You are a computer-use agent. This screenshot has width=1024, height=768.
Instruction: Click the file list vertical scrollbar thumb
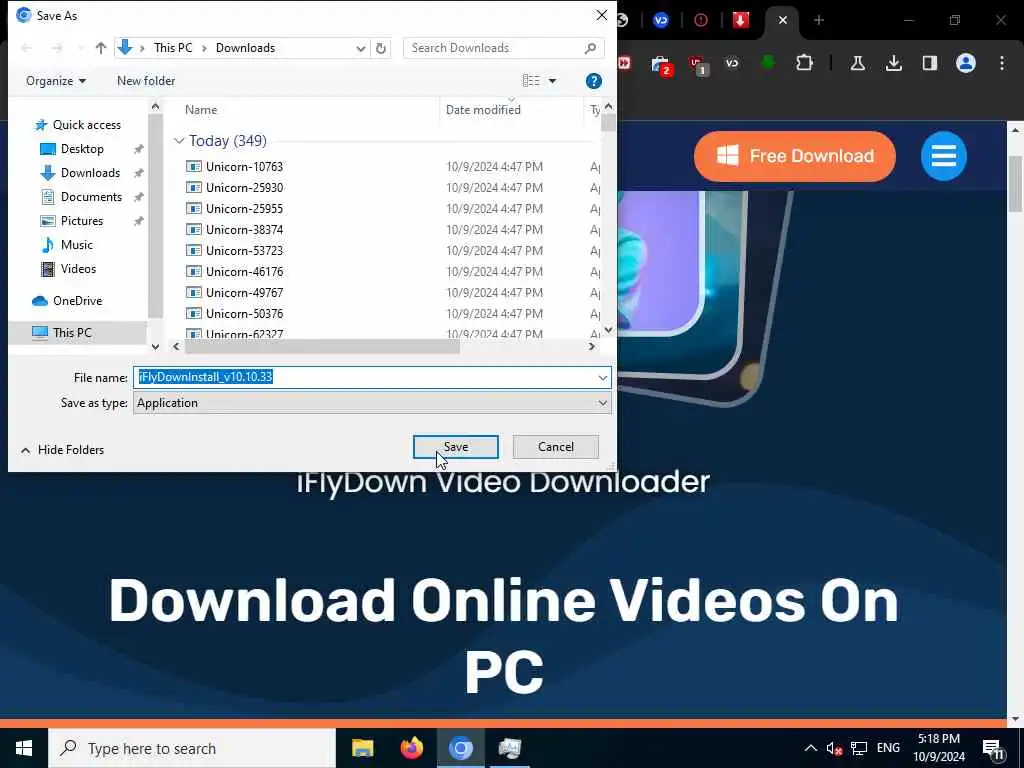point(608,123)
